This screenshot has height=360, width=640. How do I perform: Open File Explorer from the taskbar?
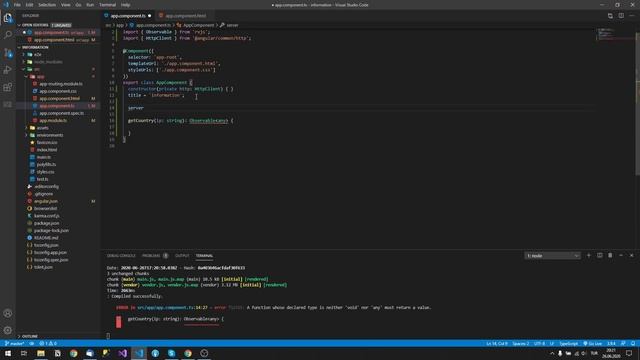click(41, 353)
